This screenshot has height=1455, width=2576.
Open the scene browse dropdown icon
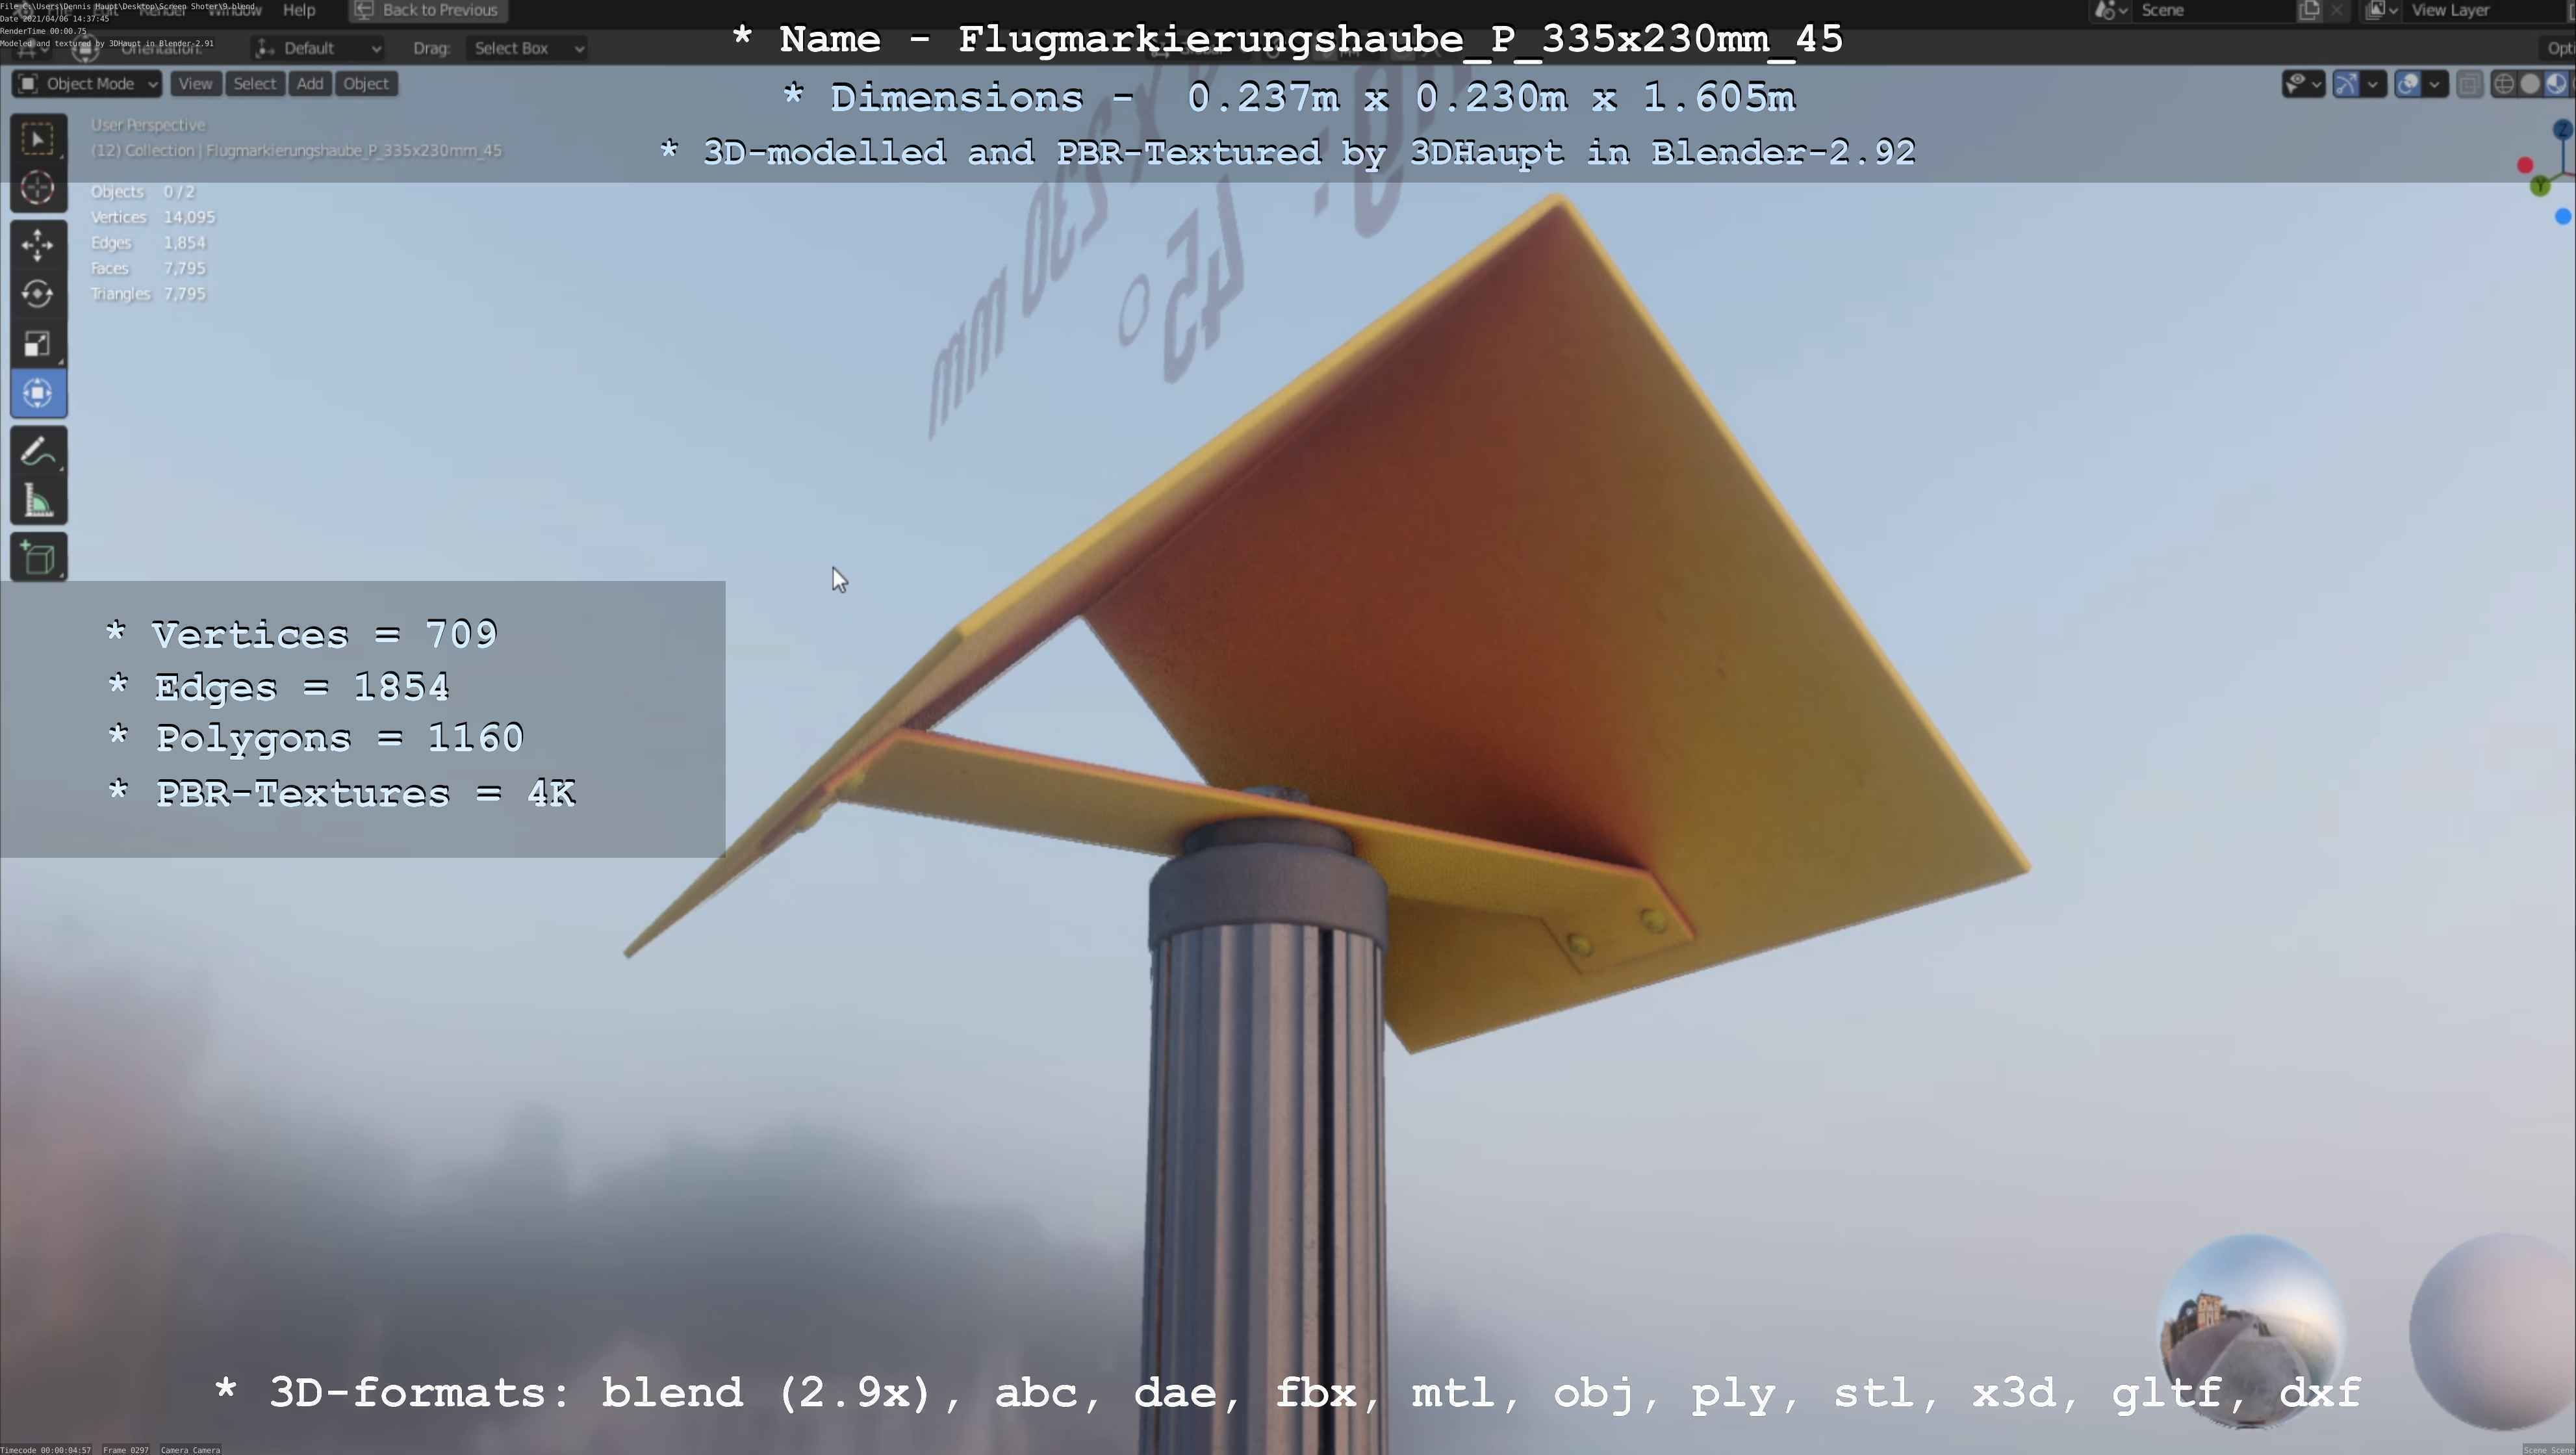[2110, 10]
